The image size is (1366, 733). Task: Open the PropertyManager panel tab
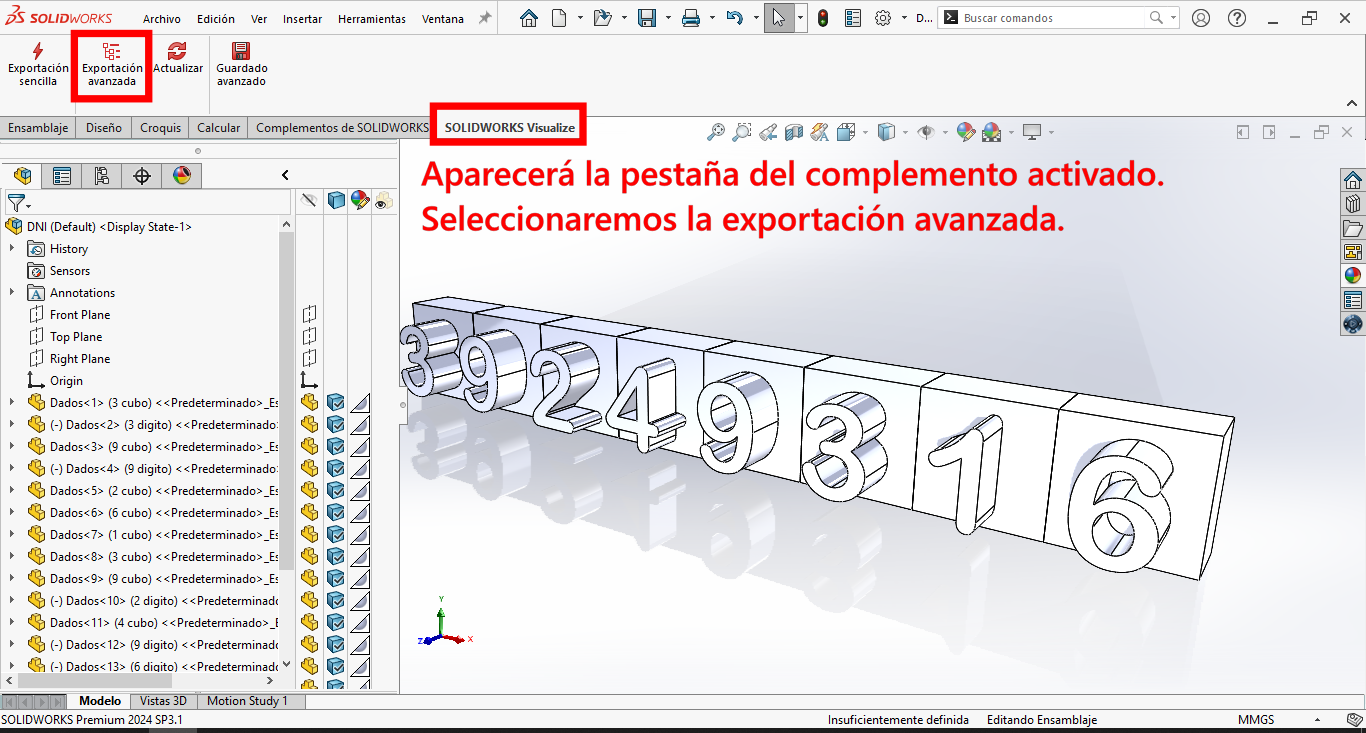tap(62, 176)
